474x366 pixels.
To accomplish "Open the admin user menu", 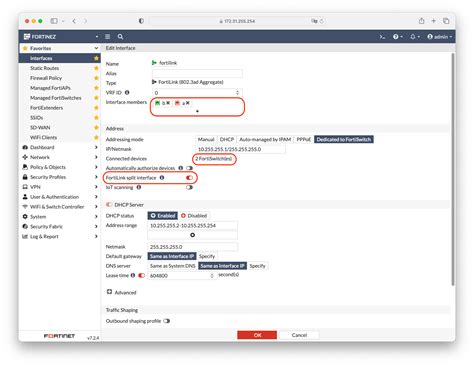I will point(440,37).
